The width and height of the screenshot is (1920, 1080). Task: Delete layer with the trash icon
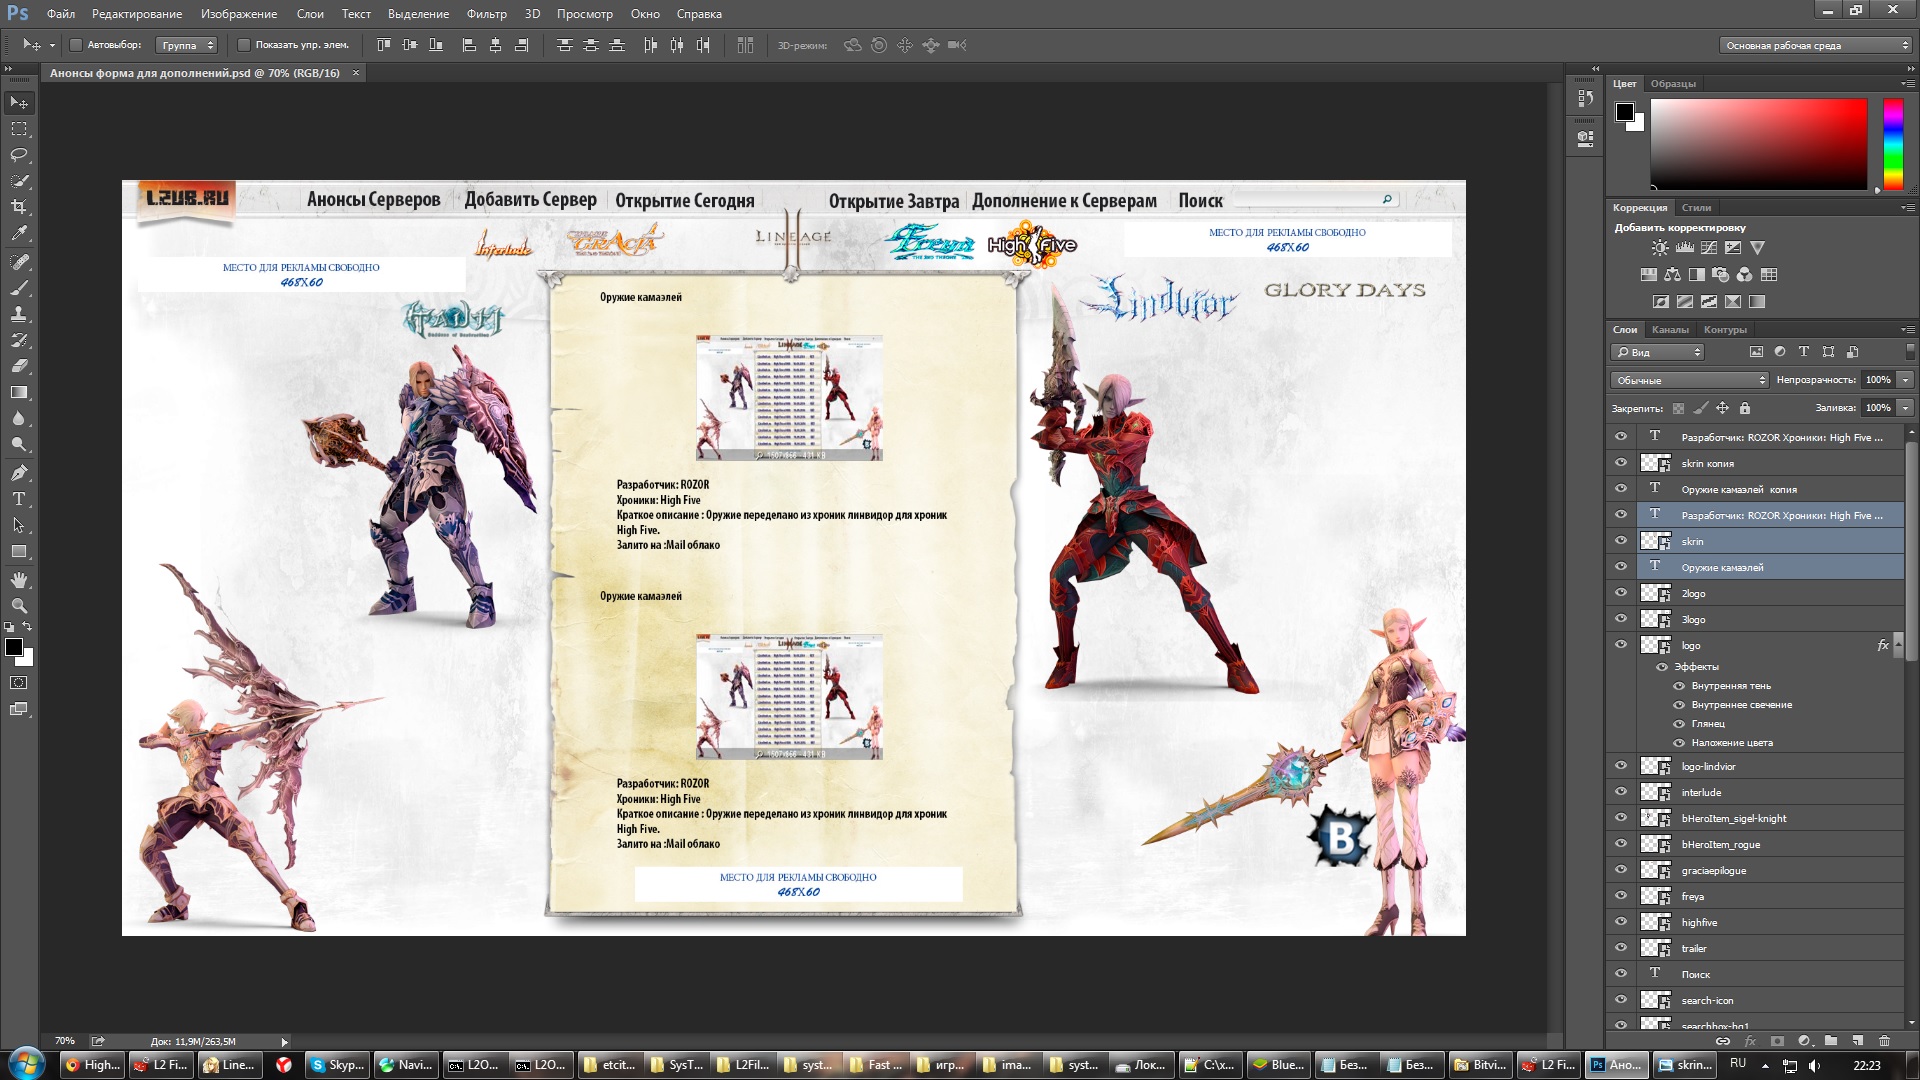1884,1041
